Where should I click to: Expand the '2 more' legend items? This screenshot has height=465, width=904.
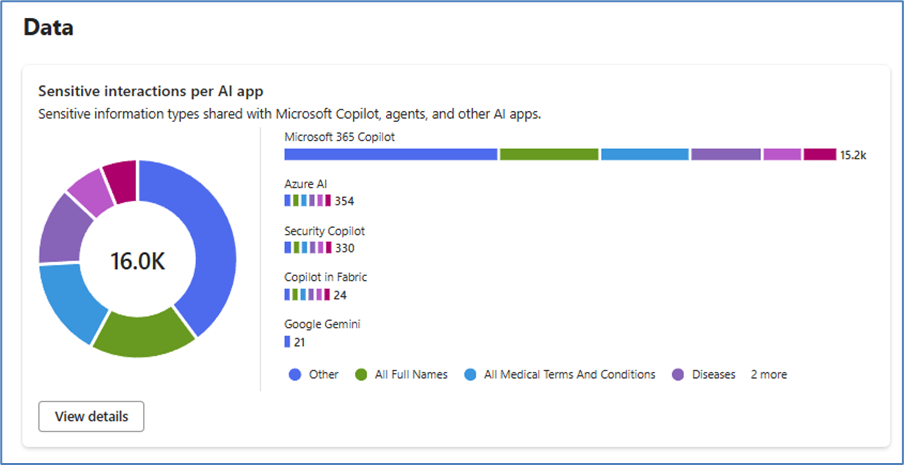[x=768, y=374]
